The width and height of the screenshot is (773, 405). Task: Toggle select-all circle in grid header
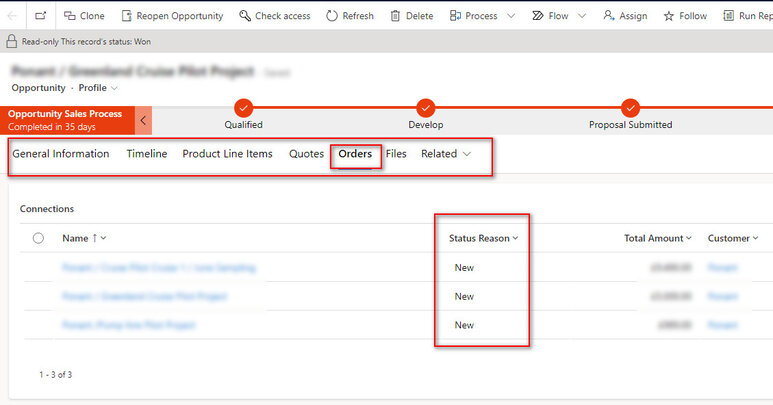[38, 238]
